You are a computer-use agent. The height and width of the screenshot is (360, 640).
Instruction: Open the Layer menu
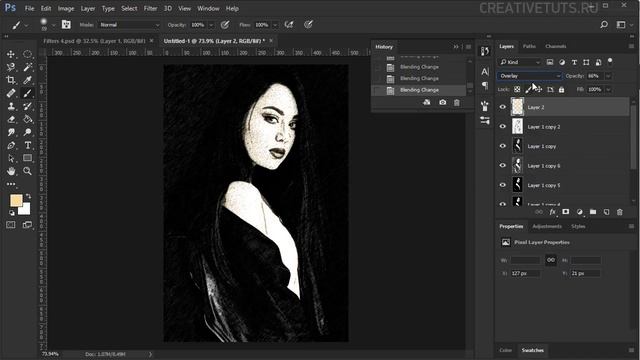click(88, 8)
